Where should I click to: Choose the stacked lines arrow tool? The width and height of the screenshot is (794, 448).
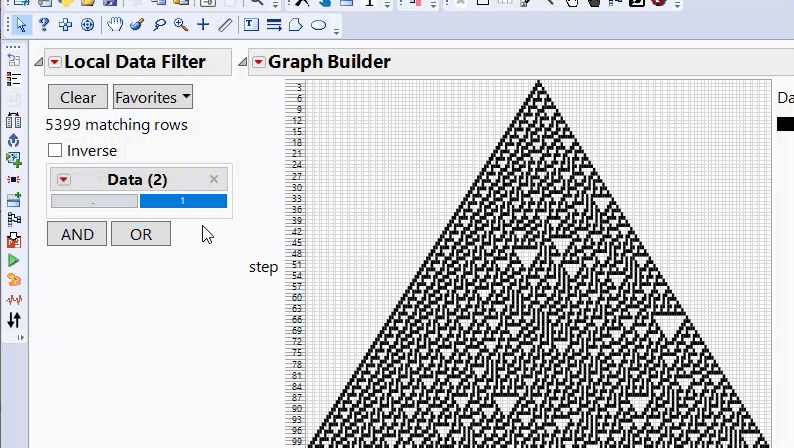tap(274, 24)
